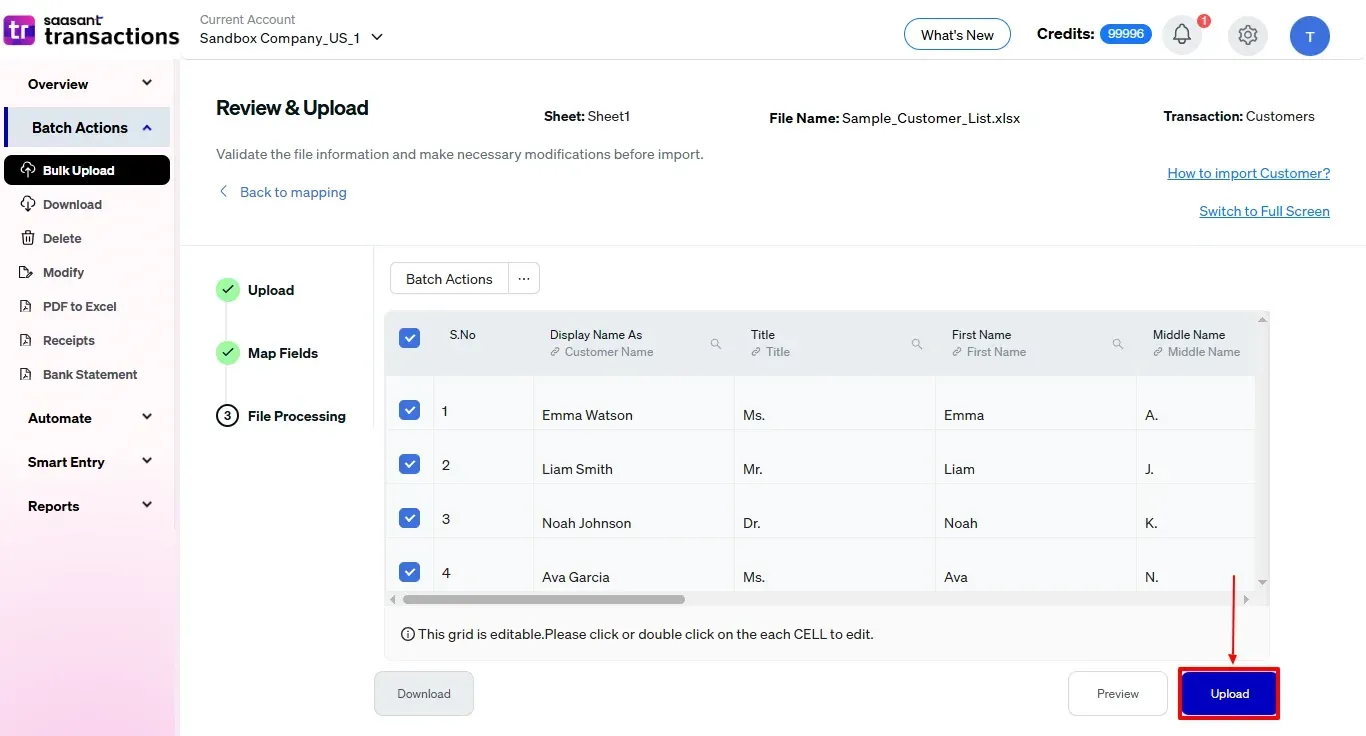This screenshot has height=736, width=1366.
Task: Open the Batch Actions grid button
Action: (449, 279)
